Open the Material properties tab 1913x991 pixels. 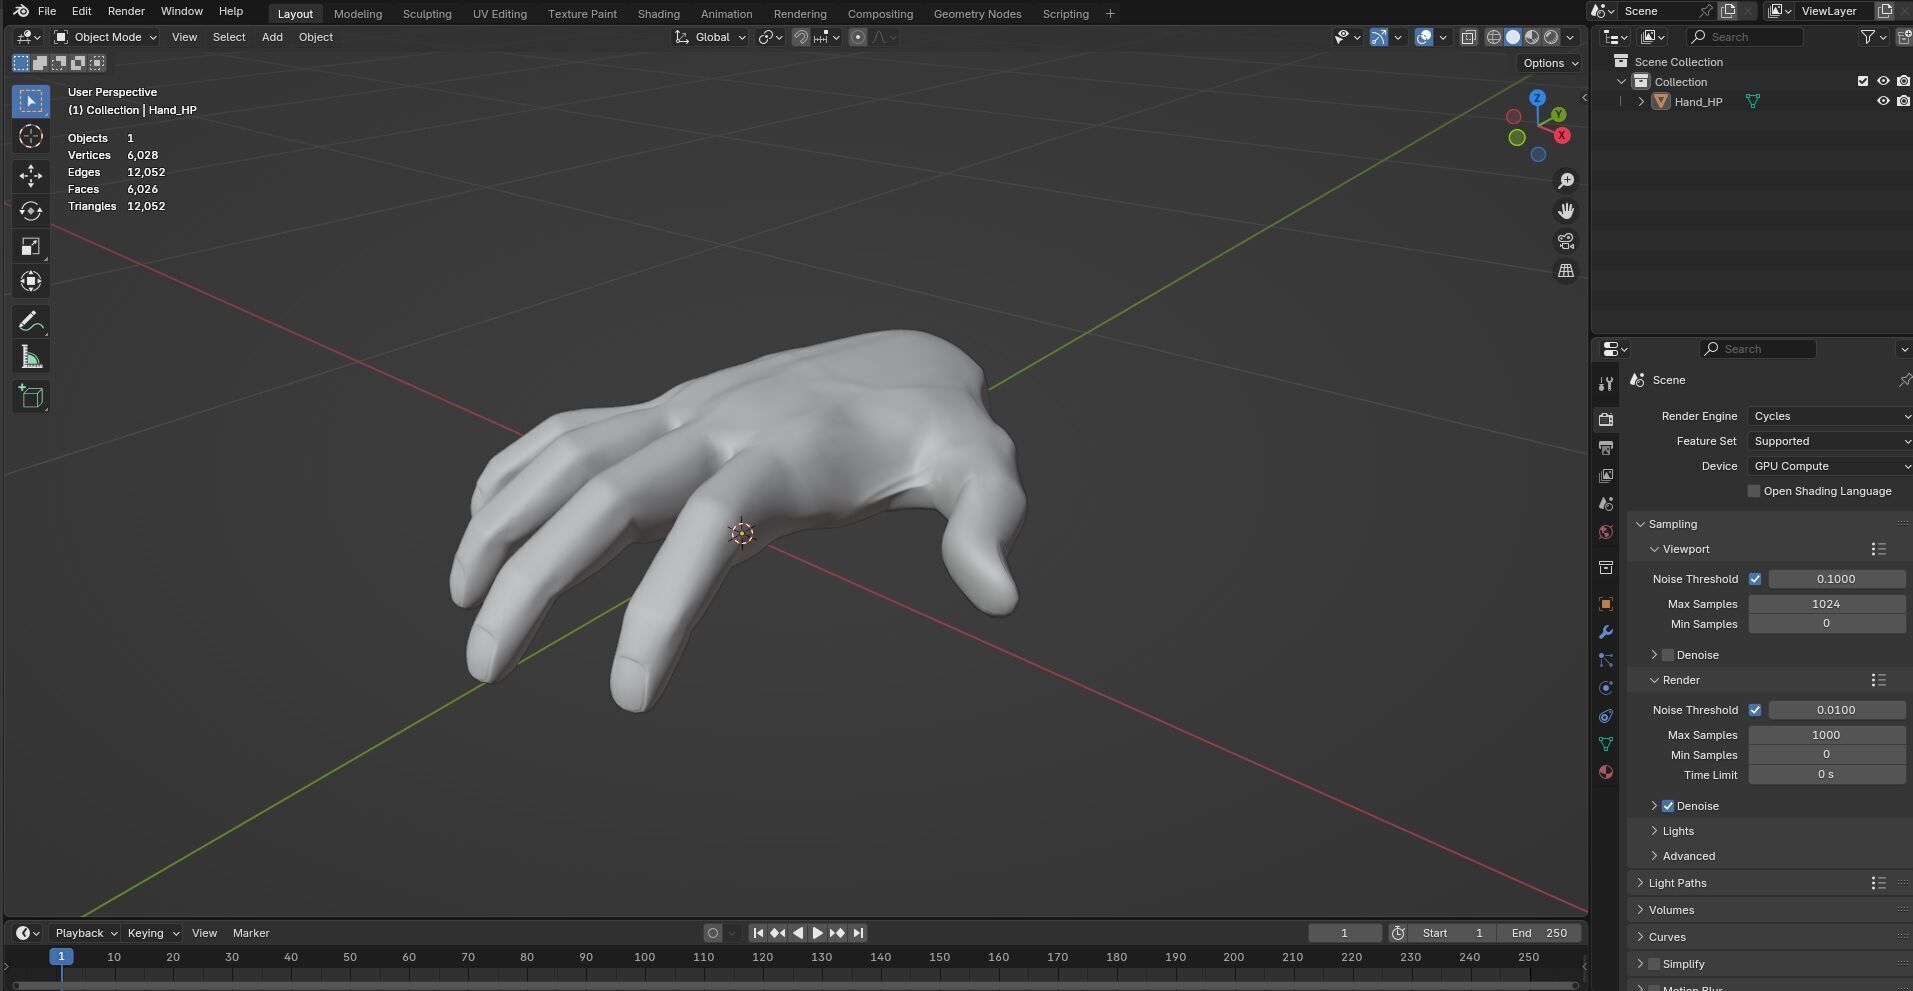tap(1606, 772)
